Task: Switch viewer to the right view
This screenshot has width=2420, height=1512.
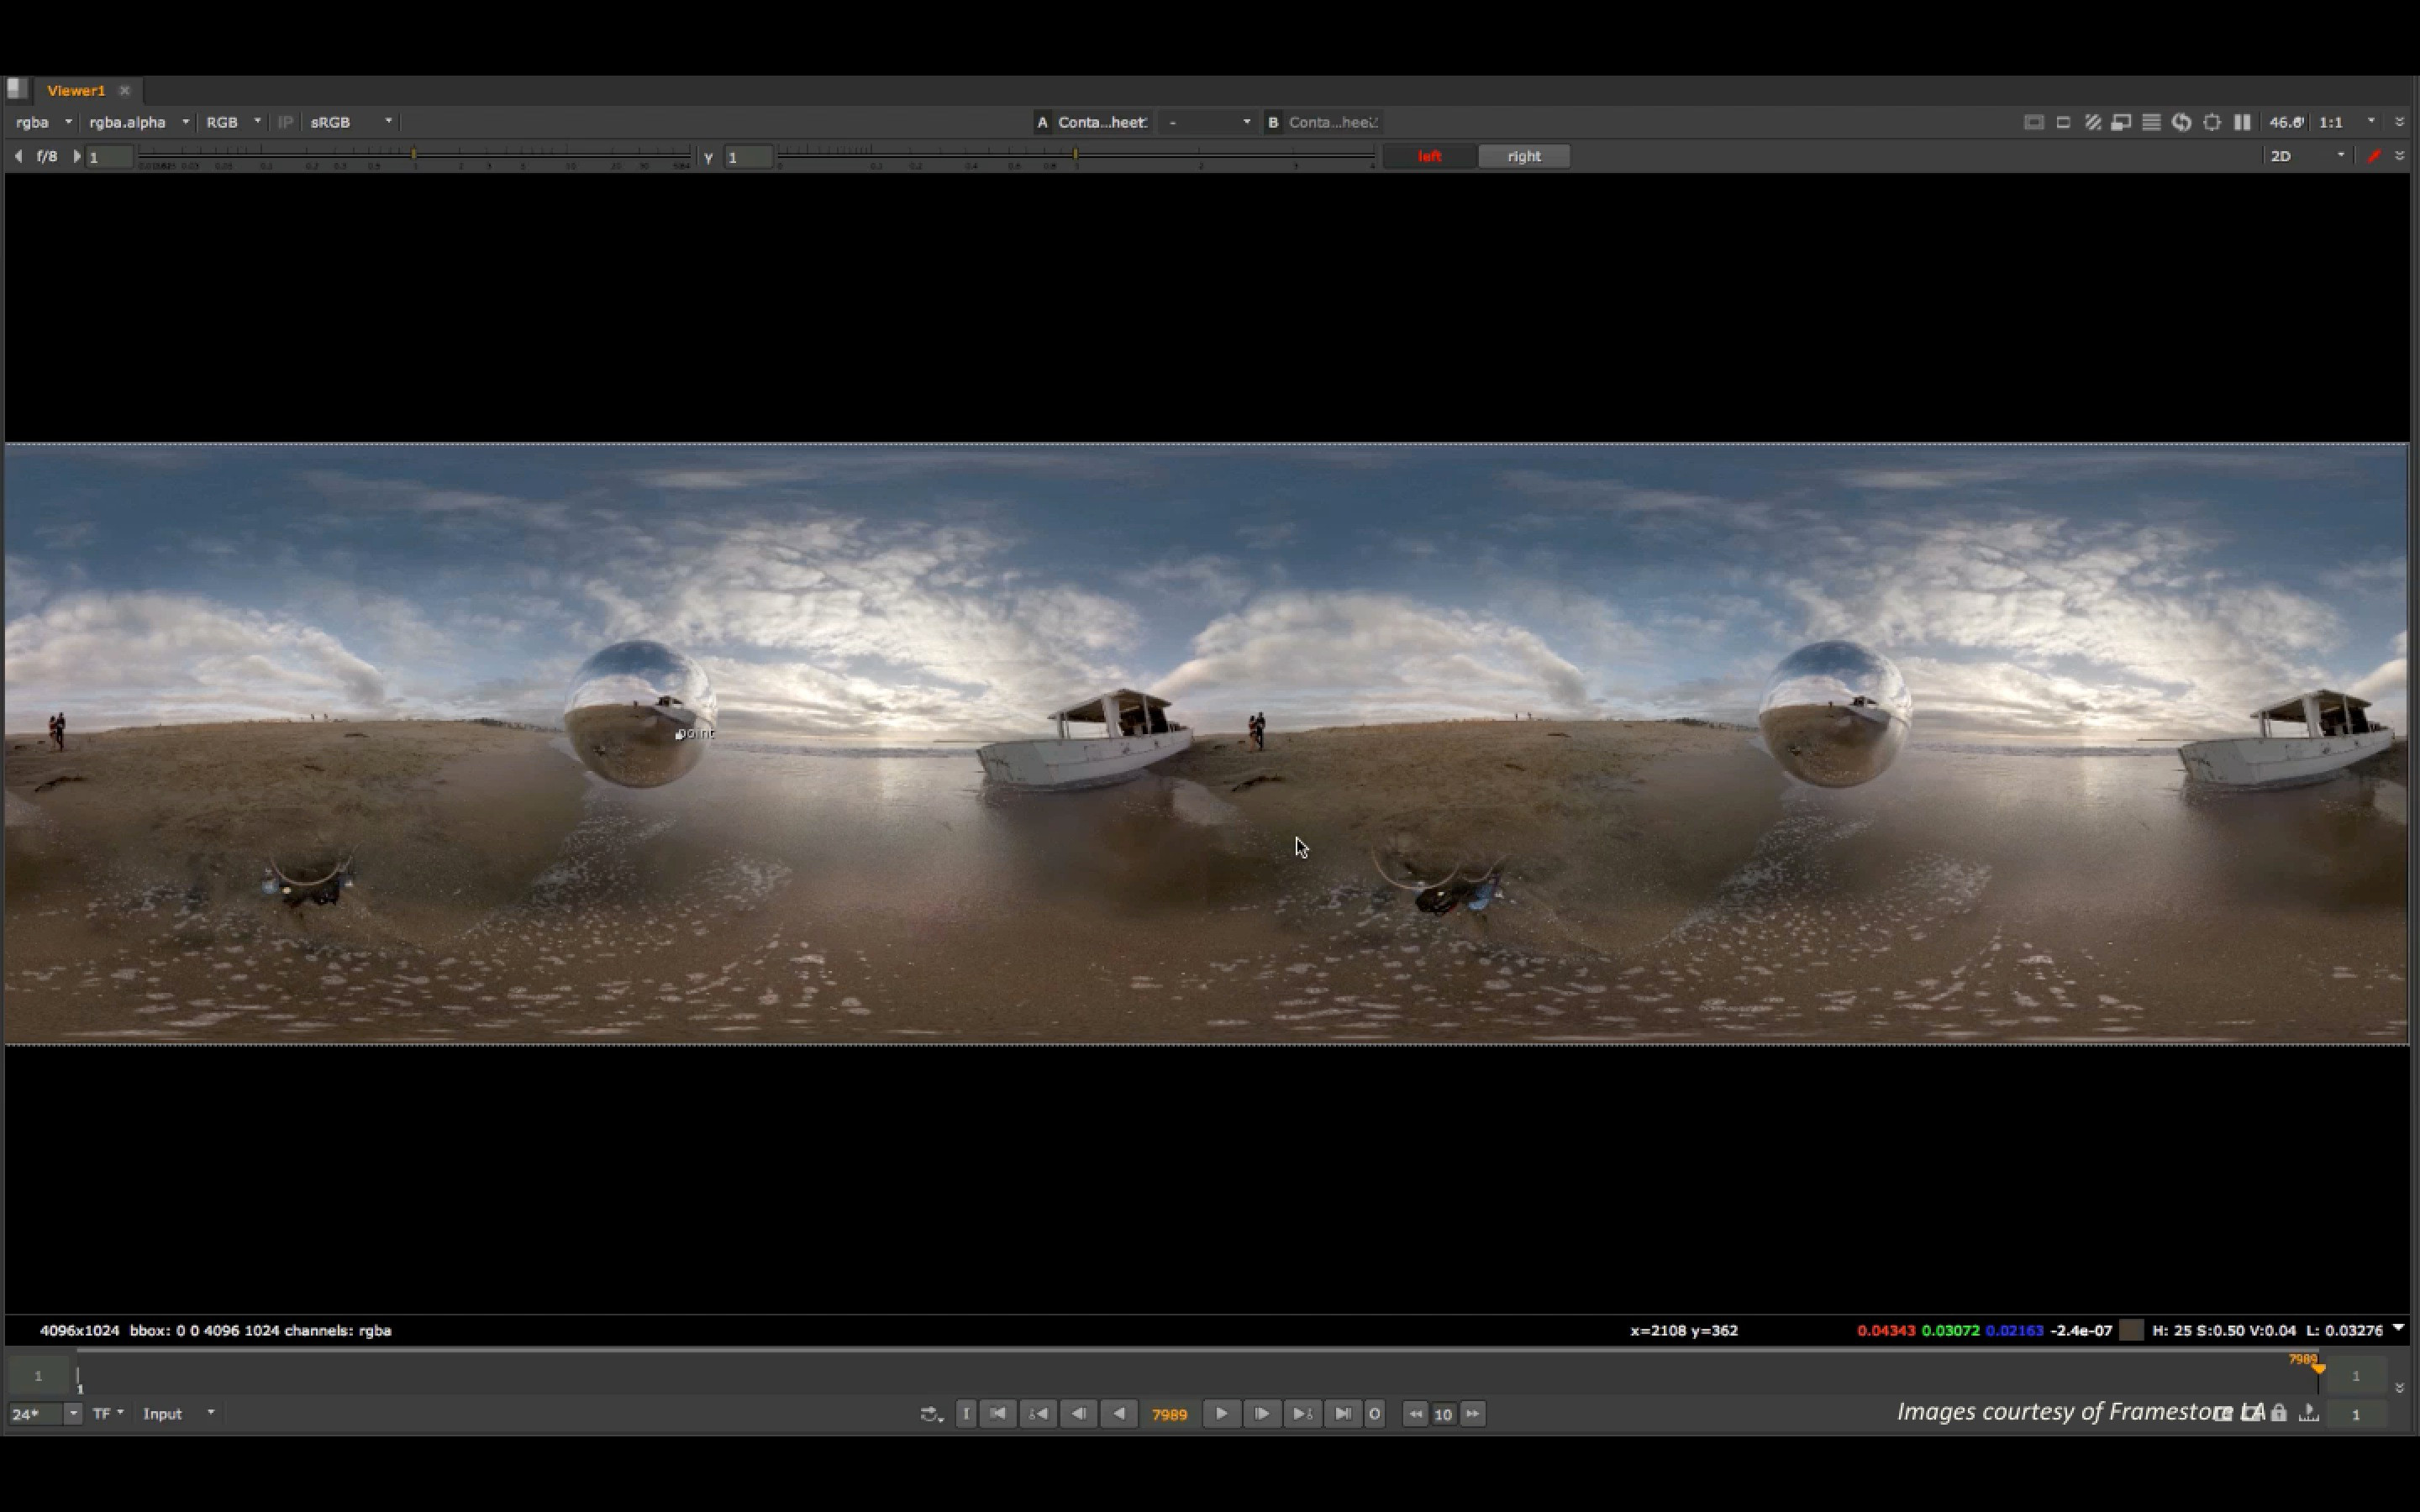Action: pyautogui.click(x=1523, y=156)
